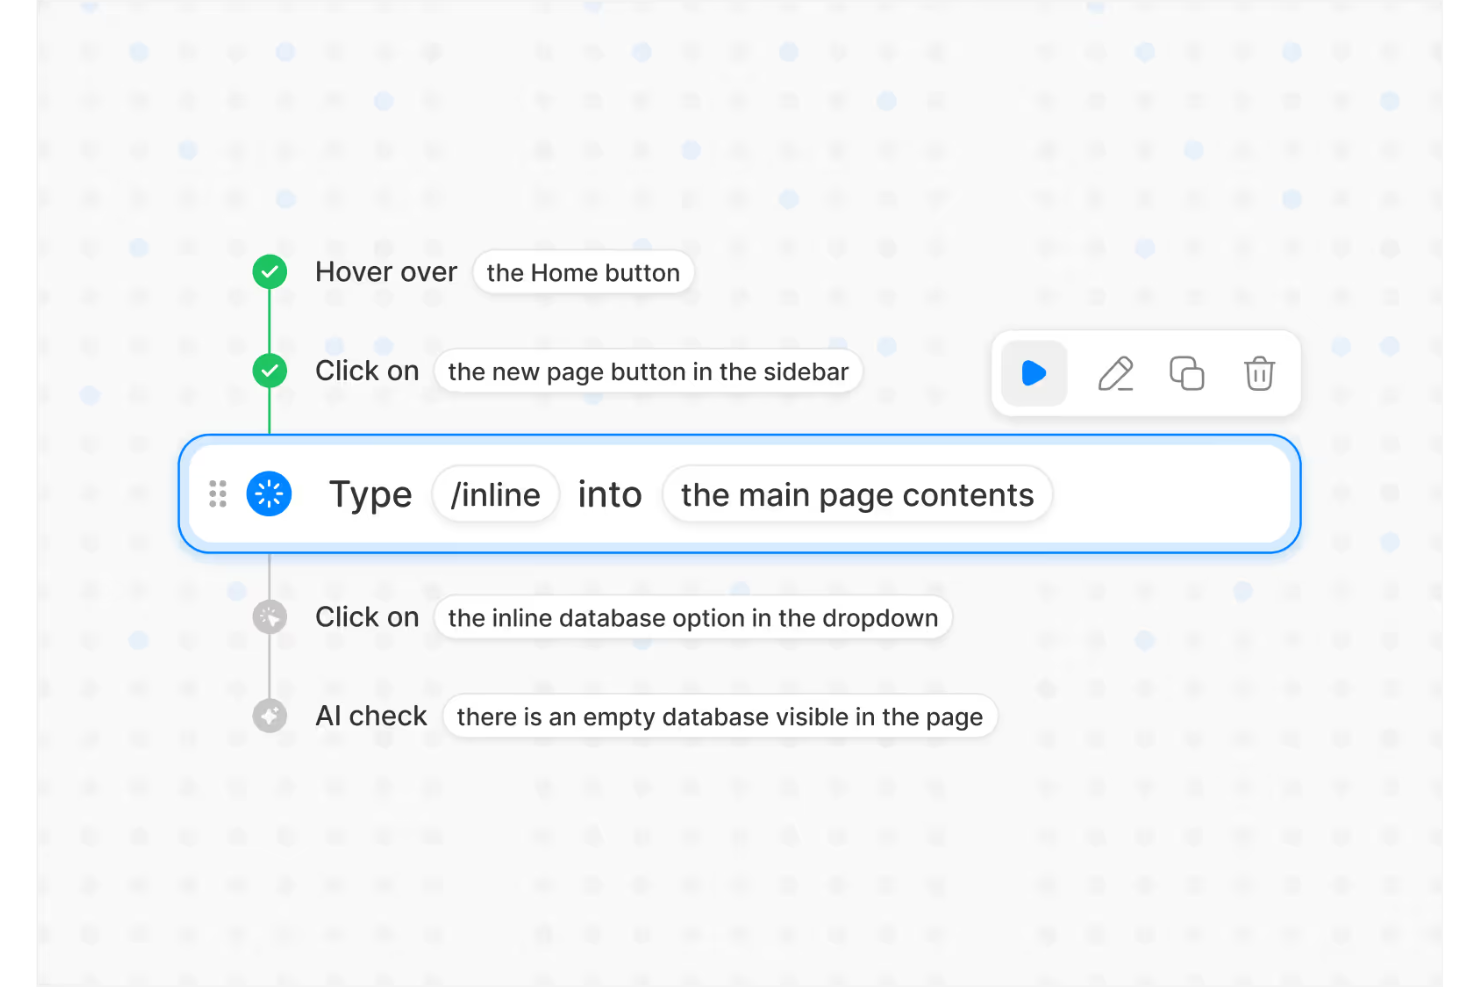Click the green checkmark on the Click on step

(269, 370)
